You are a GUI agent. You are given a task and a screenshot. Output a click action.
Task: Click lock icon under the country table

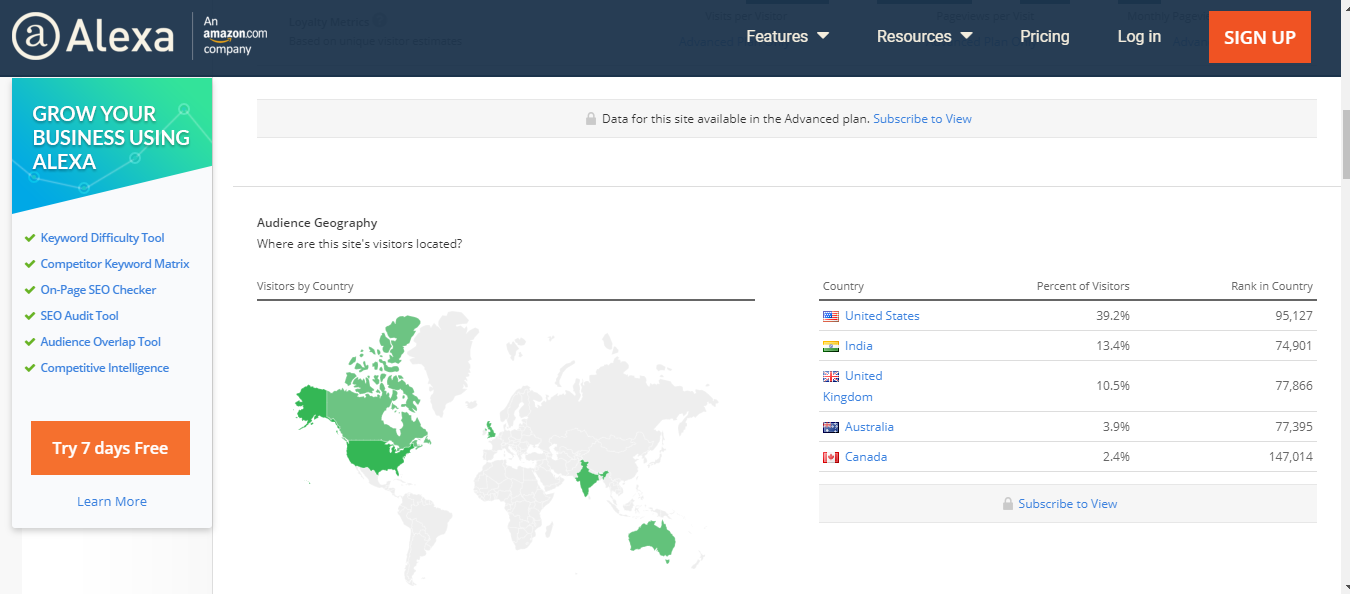click(1008, 504)
